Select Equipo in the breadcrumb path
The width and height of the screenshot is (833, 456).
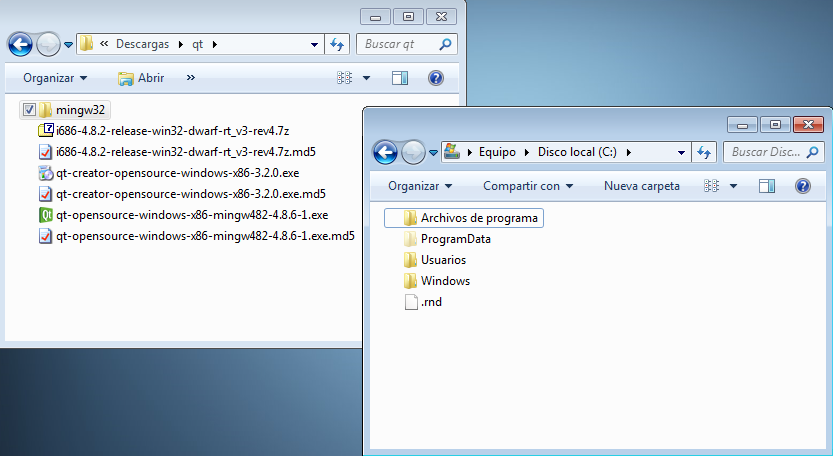pos(497,152)
